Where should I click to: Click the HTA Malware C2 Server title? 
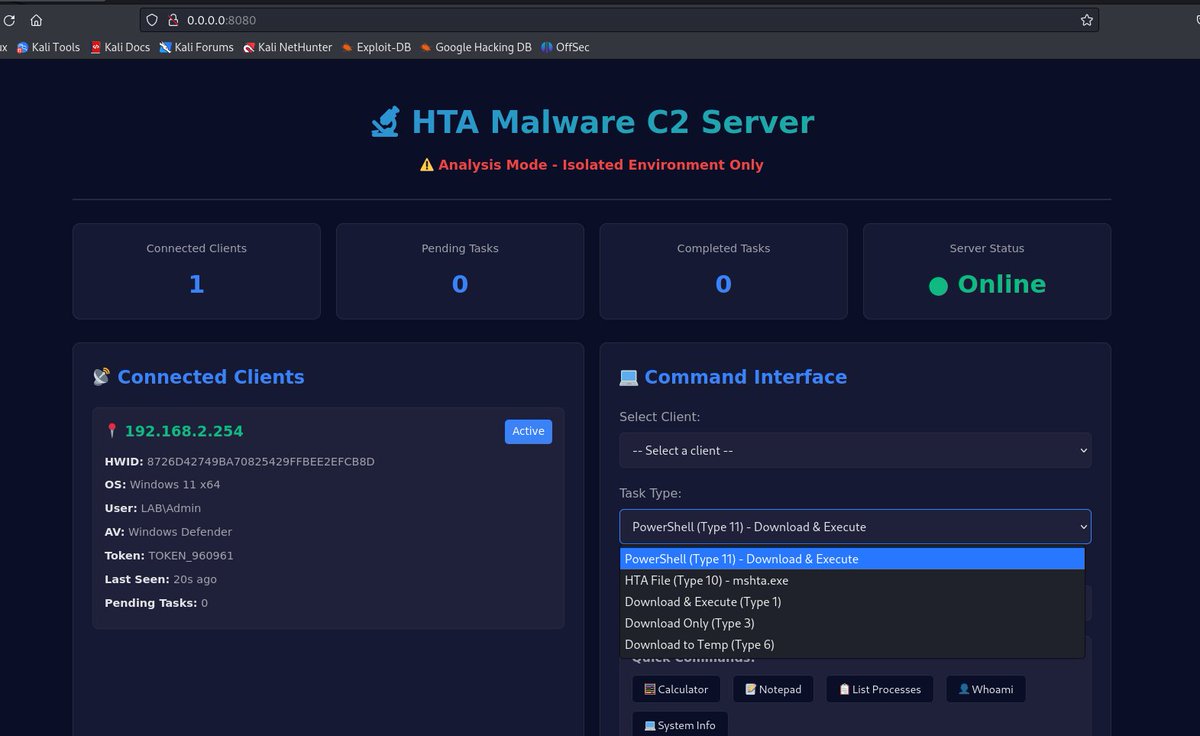click(613, 122)
